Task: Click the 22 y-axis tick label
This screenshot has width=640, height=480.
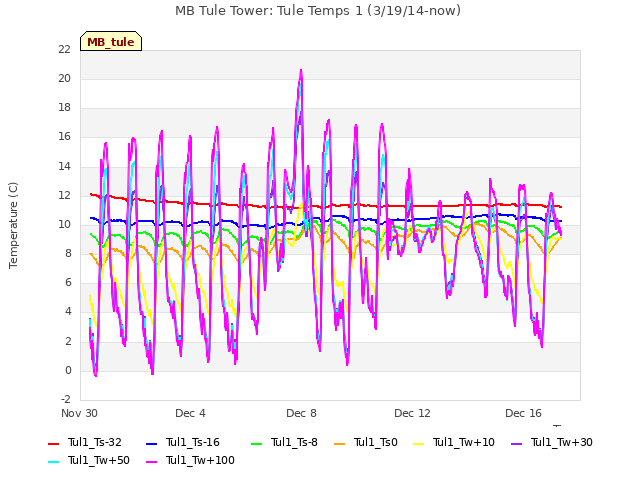Action: (64, 49)
